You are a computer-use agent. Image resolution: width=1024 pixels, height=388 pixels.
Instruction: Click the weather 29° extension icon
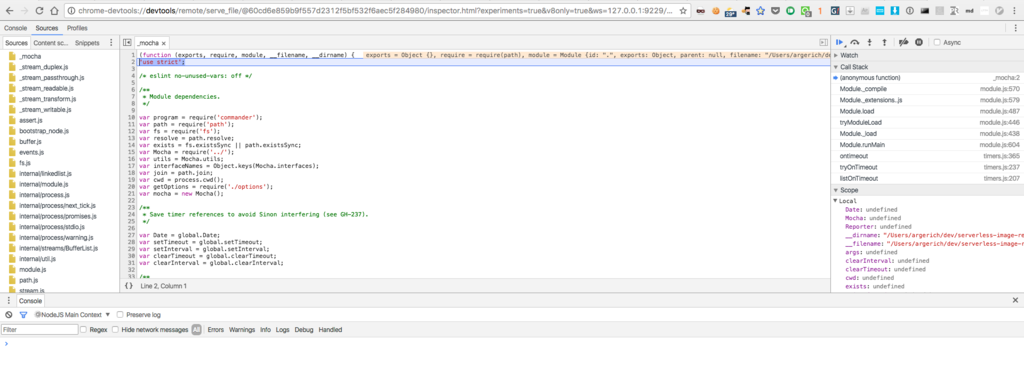pos(731,12)
